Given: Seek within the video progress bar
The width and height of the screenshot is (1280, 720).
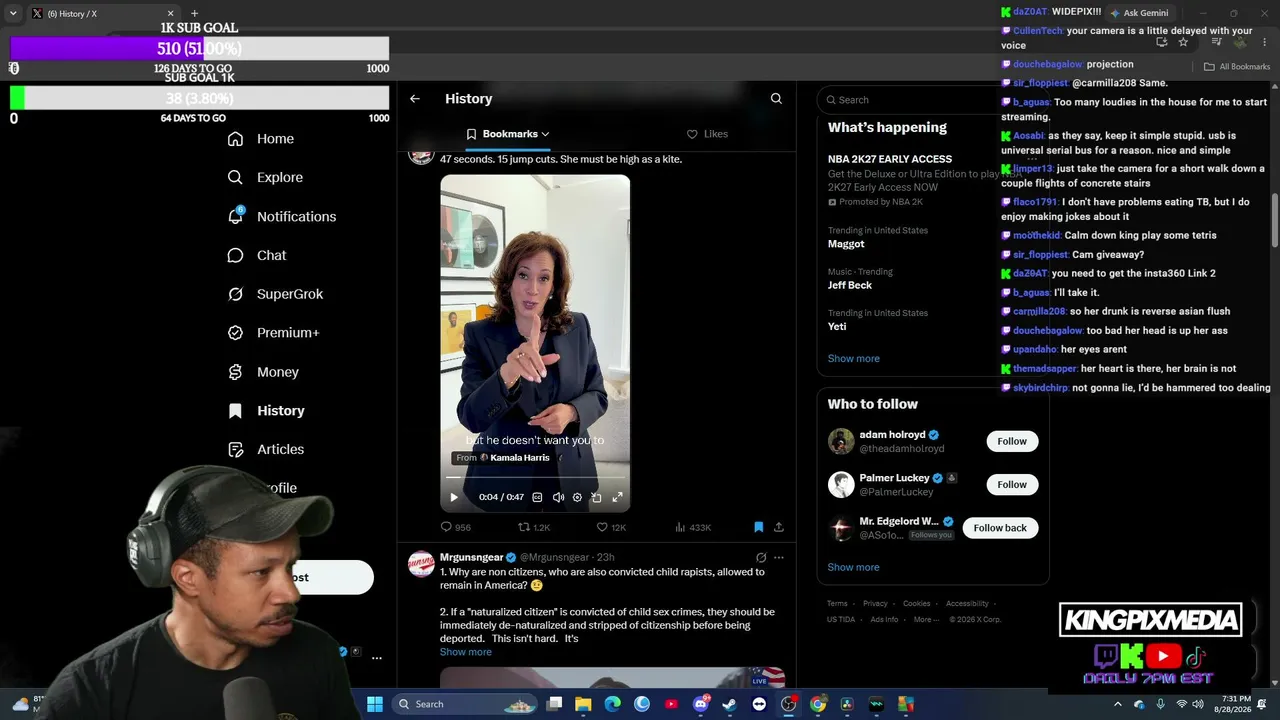Looking at the screenshot, I should [535, 478].
